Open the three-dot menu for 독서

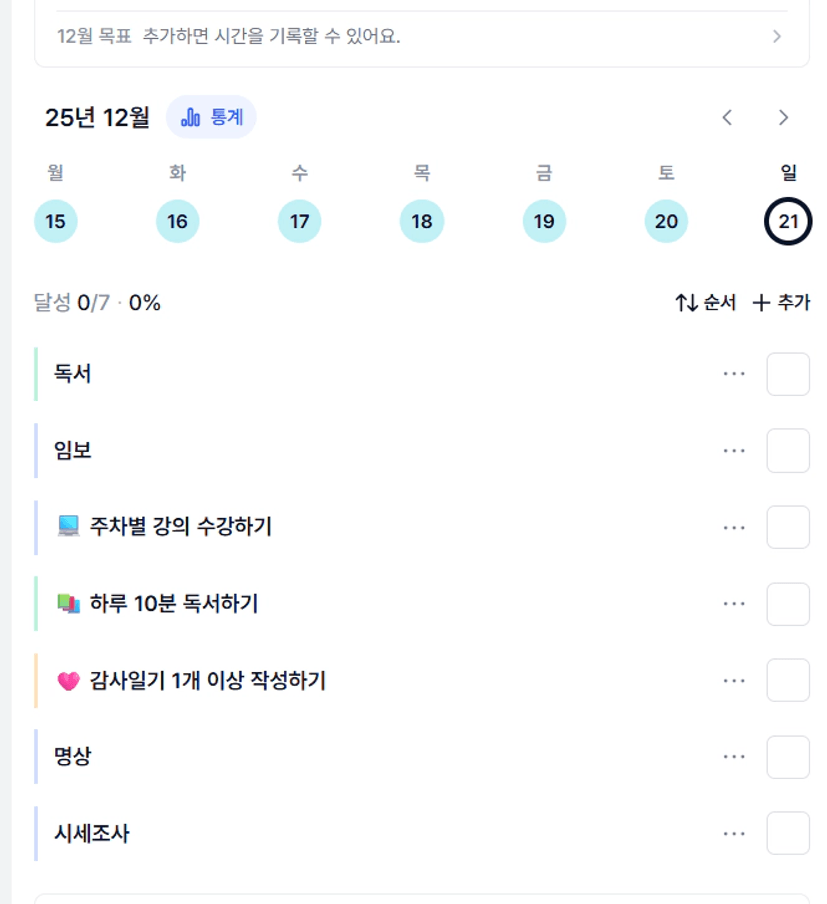pyautogui.click(x=734, y=374)
